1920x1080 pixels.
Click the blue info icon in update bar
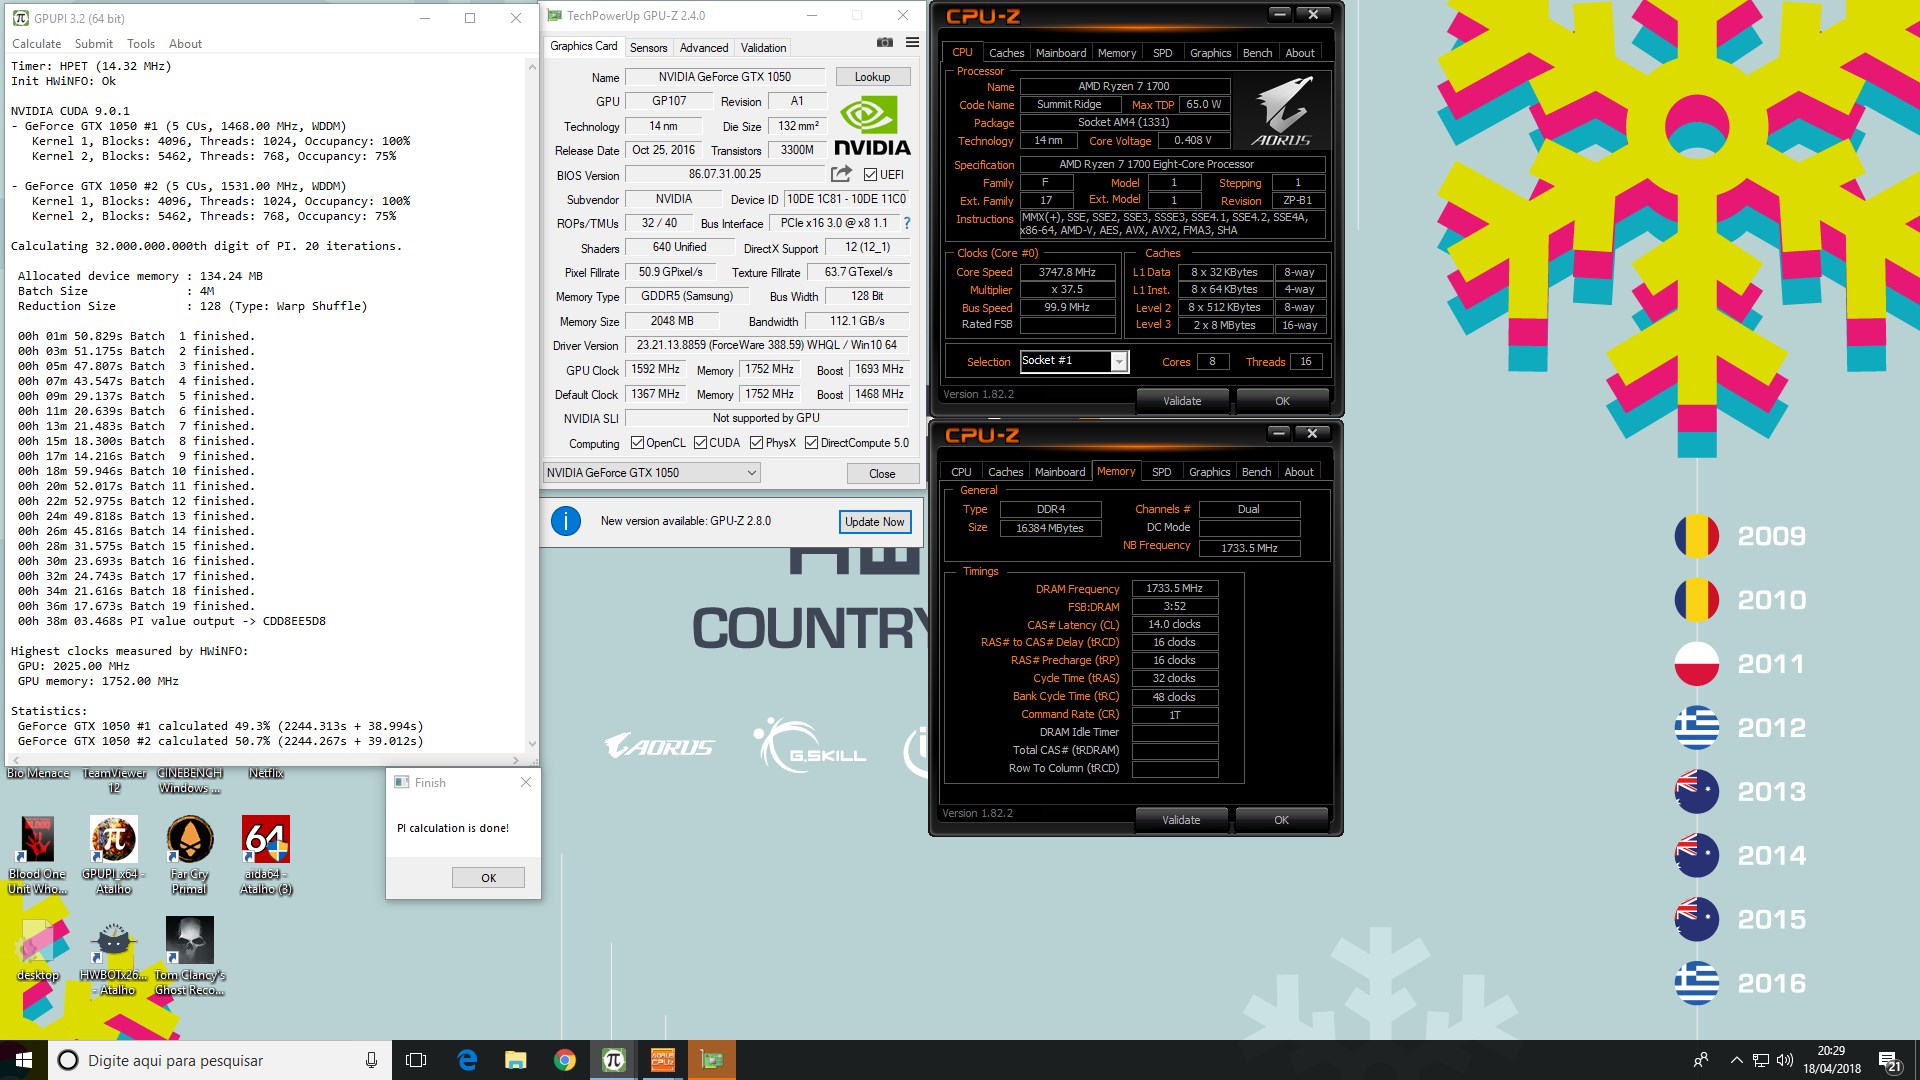566,521
